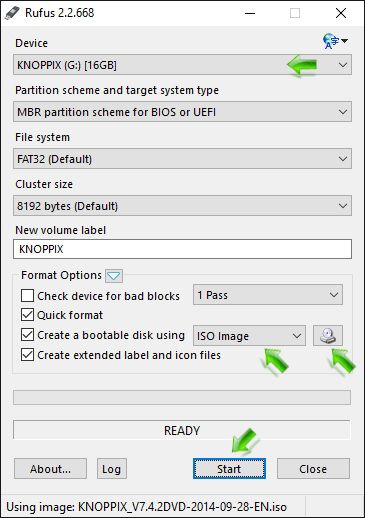Click the Rufus USB drive title icon

(x=12, y=13)
